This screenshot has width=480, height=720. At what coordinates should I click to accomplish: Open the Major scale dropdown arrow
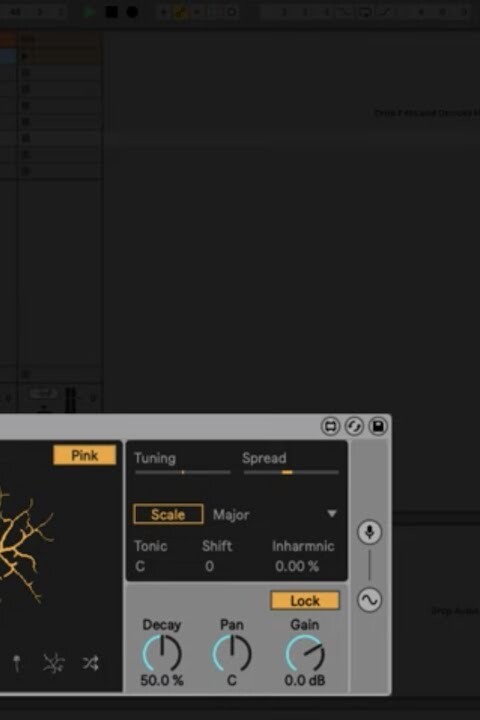pyautogui.click(x=332, y=514)
